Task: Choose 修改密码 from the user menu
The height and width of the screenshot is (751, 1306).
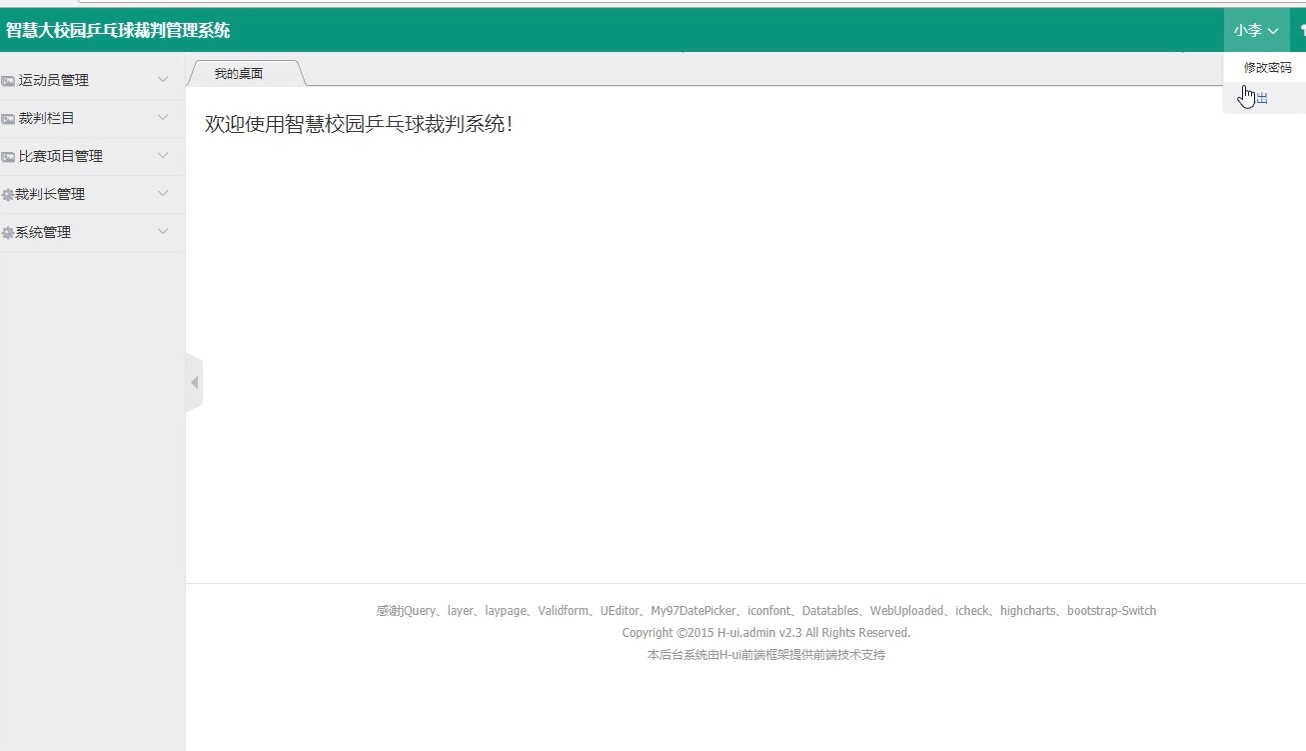Action: pyautogui.click(x=1267, y=67)
